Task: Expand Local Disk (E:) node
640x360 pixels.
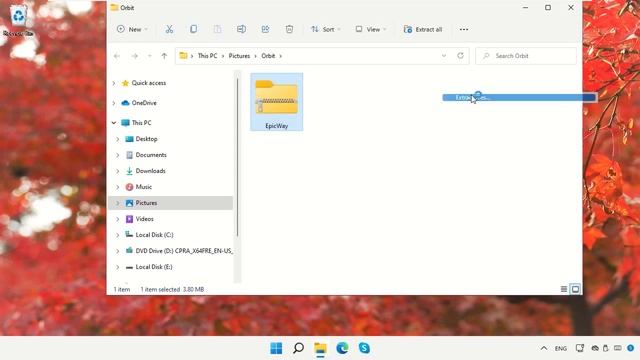Action: [118, 267]
